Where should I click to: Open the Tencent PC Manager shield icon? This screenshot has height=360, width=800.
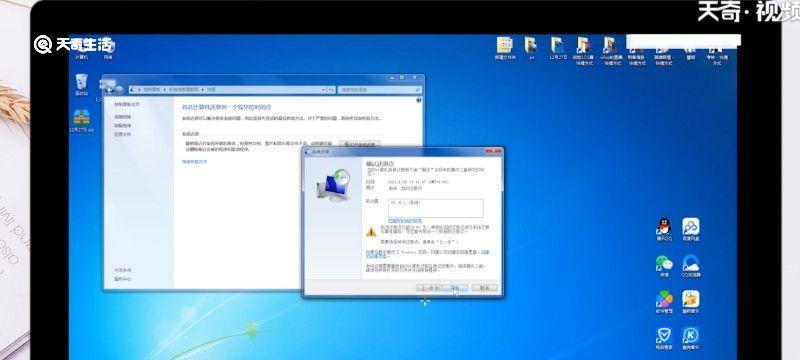click(x=664, y=339)
